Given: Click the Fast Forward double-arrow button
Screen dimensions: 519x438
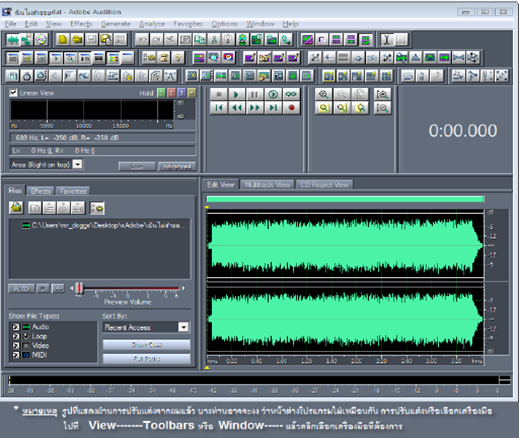Looking at the screenshot, I should 254,108.
